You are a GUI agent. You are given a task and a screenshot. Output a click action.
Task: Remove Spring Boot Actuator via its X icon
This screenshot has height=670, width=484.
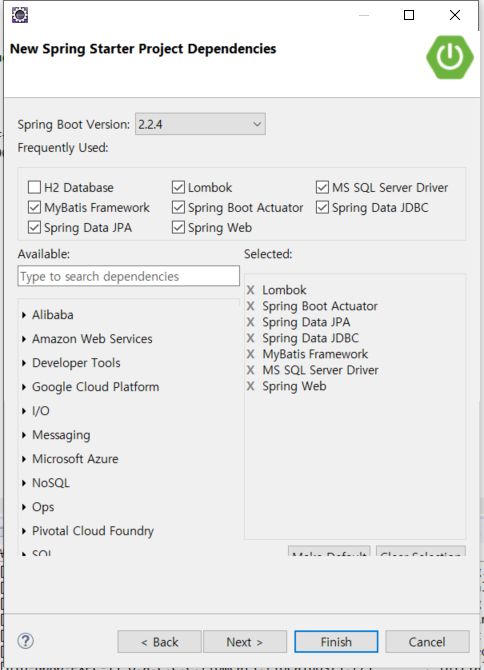tap(250, 306)
